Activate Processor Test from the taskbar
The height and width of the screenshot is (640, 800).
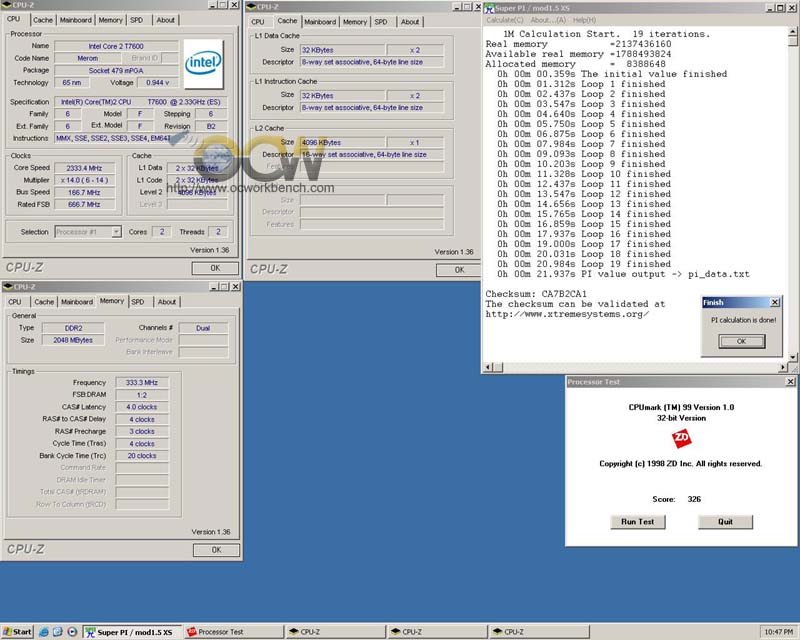click(233, 632)
